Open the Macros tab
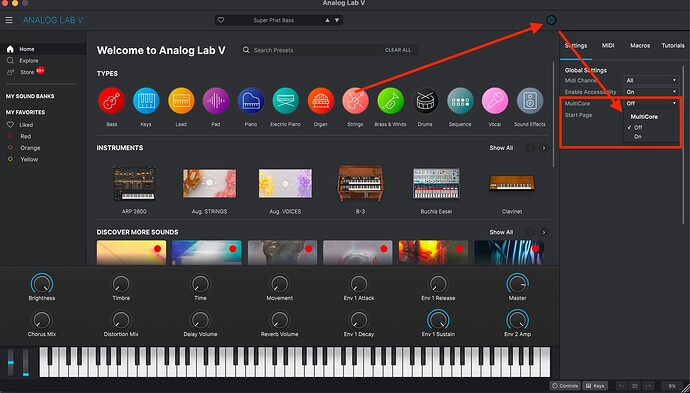The width and height of the screenshot is (690, 393). 640,45
